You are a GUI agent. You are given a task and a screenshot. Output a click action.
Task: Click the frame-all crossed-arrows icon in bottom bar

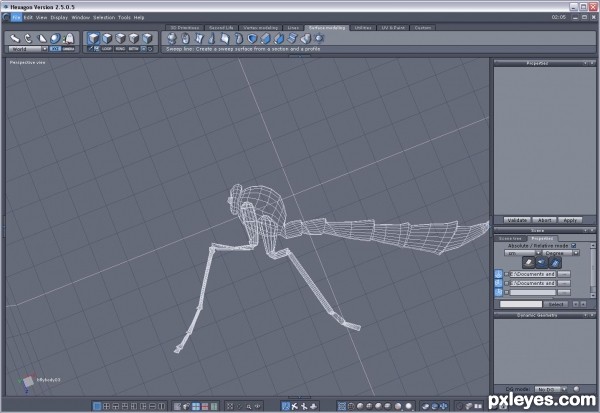click(230, 406)
